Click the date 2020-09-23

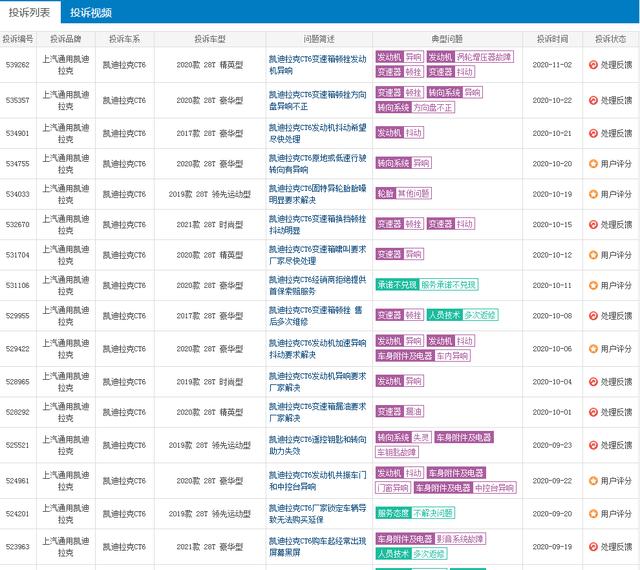(552, 445)
